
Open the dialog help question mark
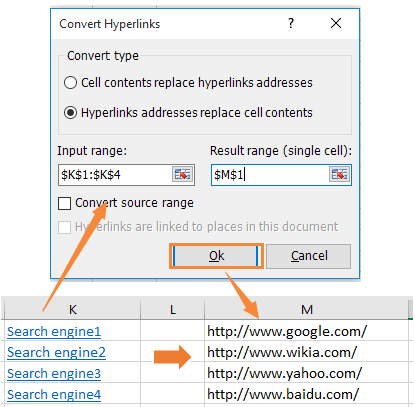pyautogui.click(x=291, y=23)
